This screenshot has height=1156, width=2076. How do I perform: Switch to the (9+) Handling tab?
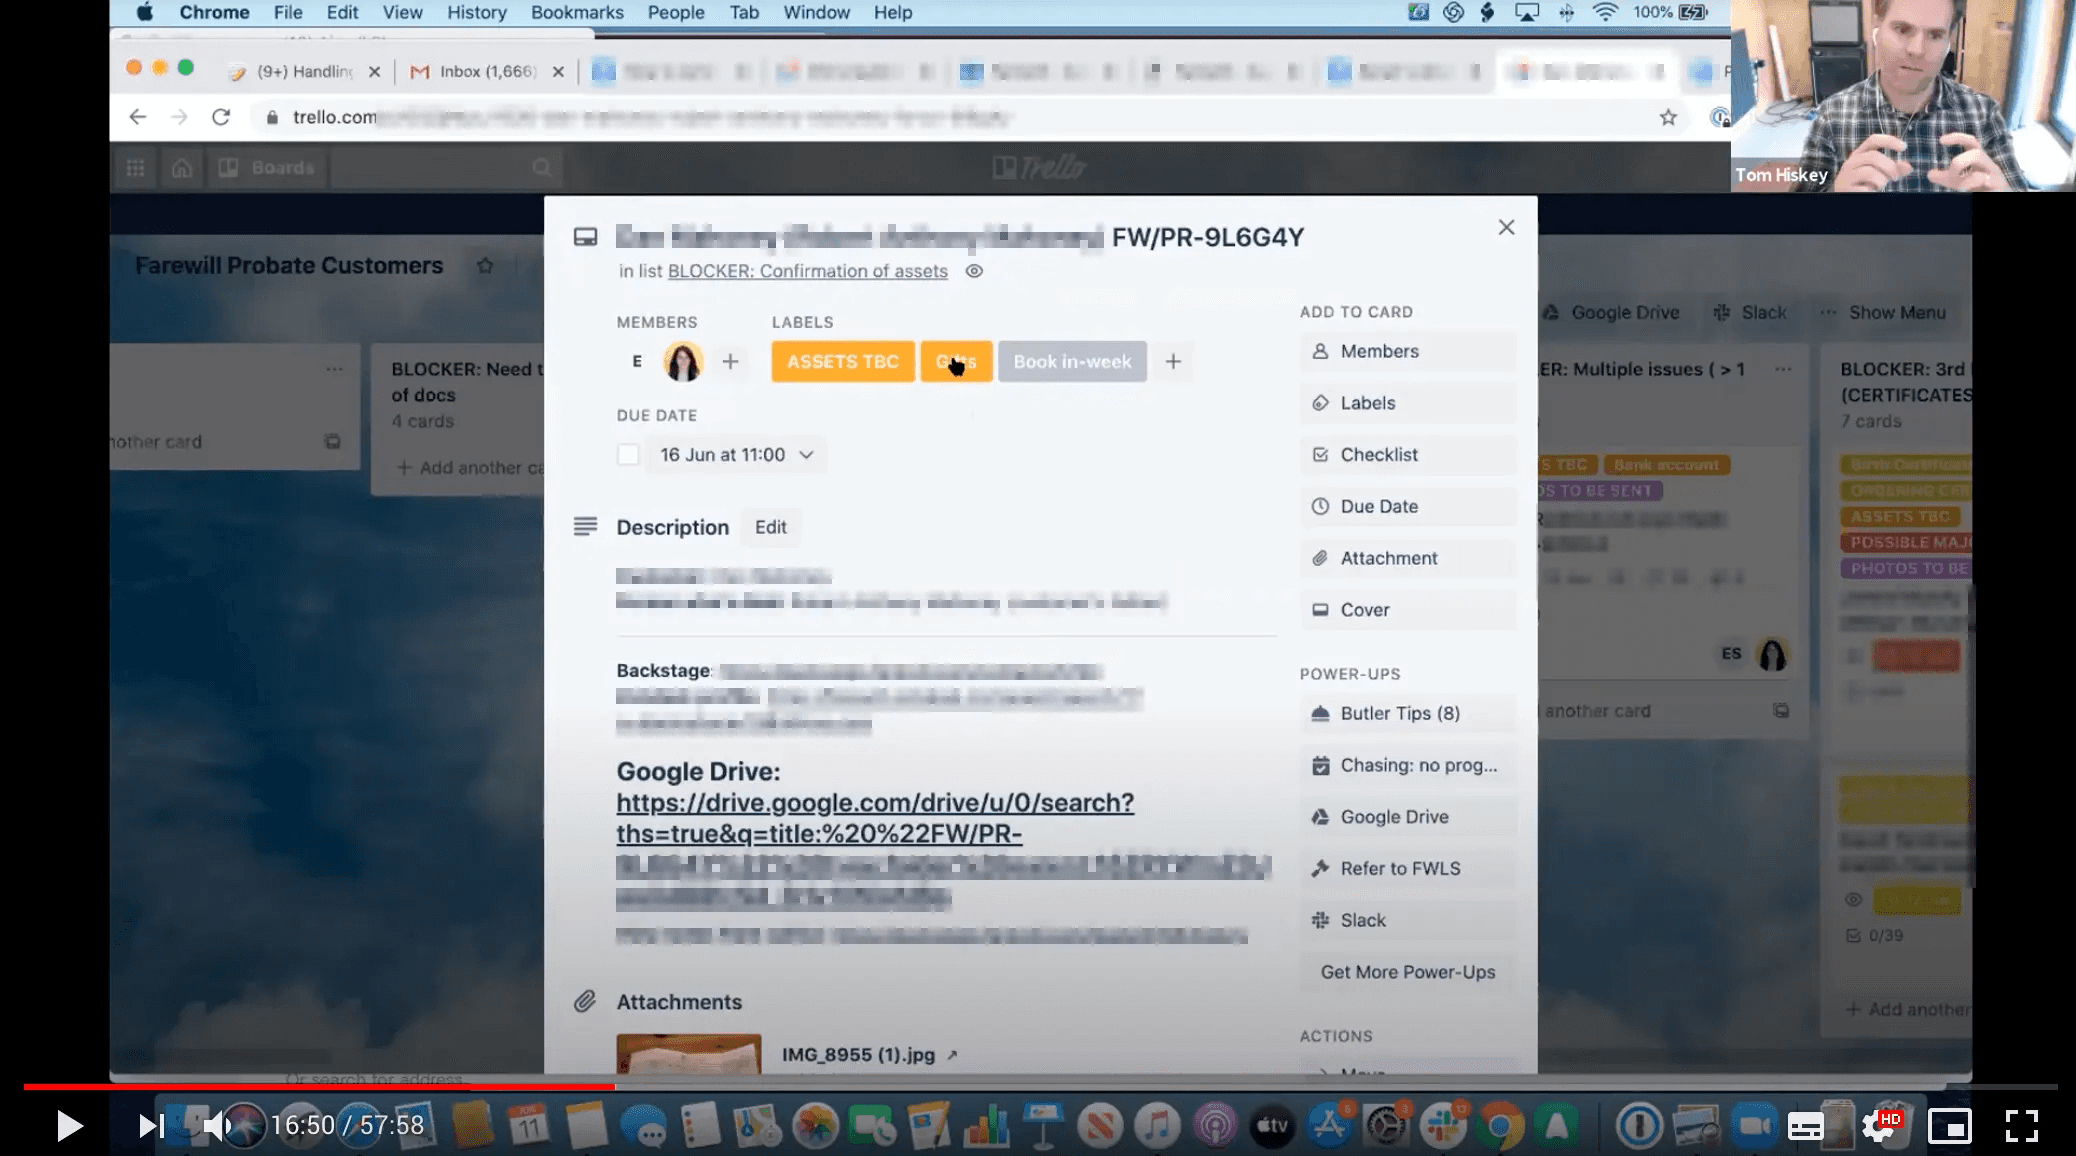point(303,71)
